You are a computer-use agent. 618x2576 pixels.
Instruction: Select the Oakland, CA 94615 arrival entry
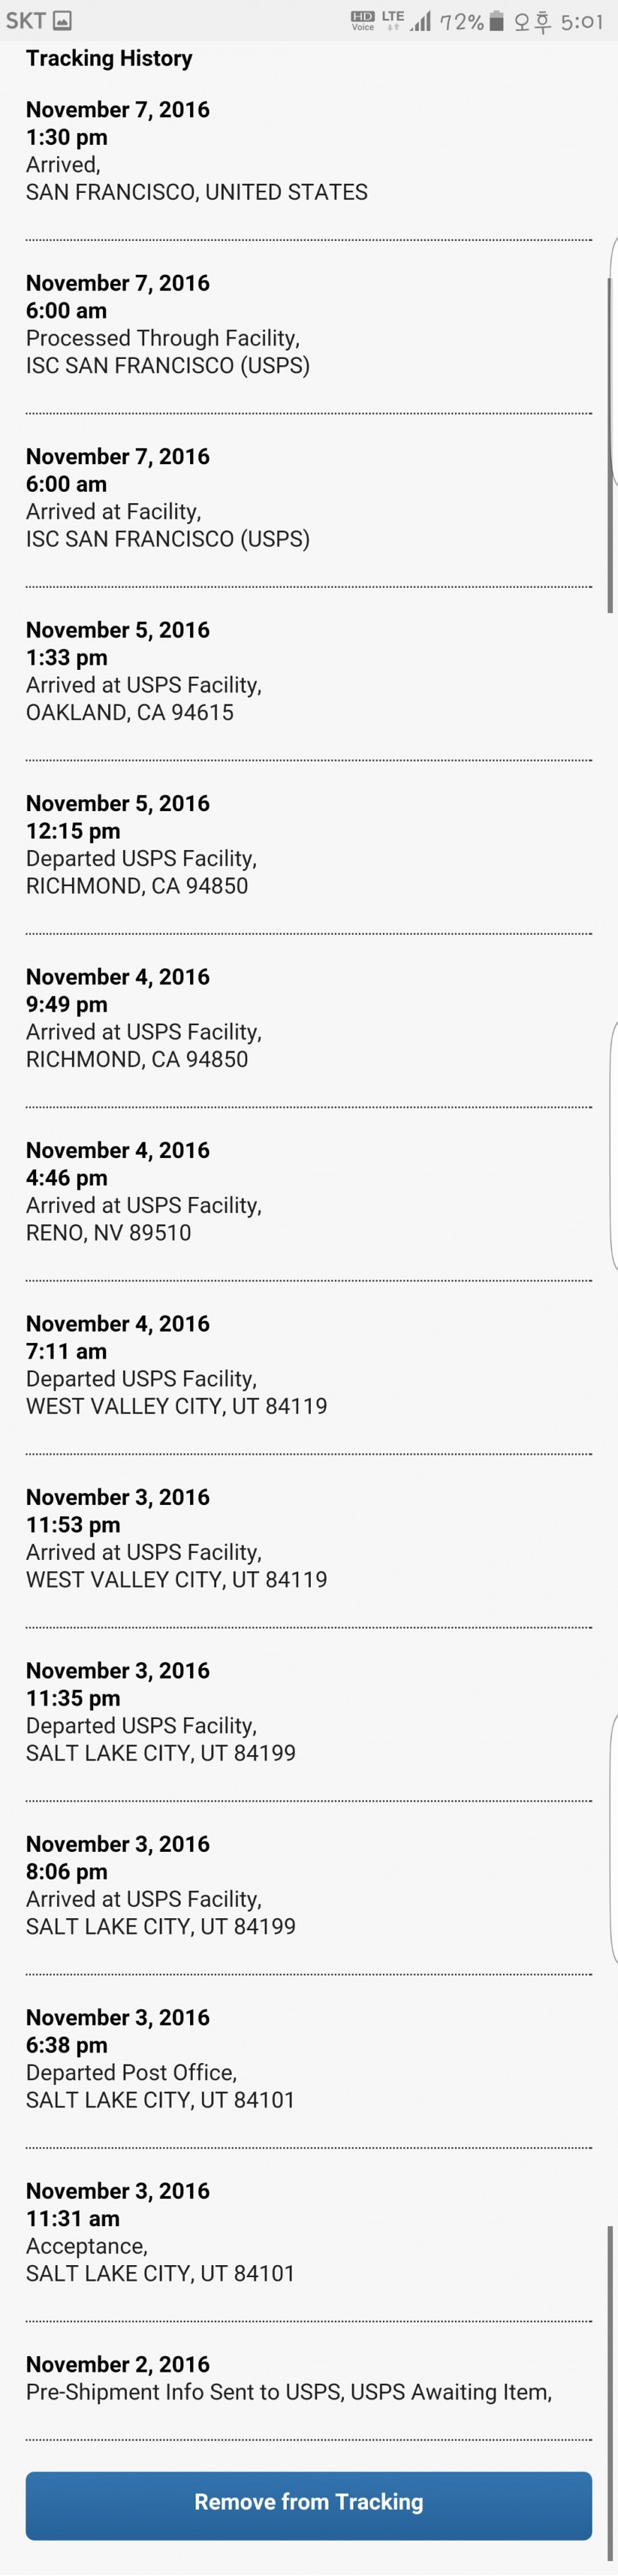tap(143, 671)
